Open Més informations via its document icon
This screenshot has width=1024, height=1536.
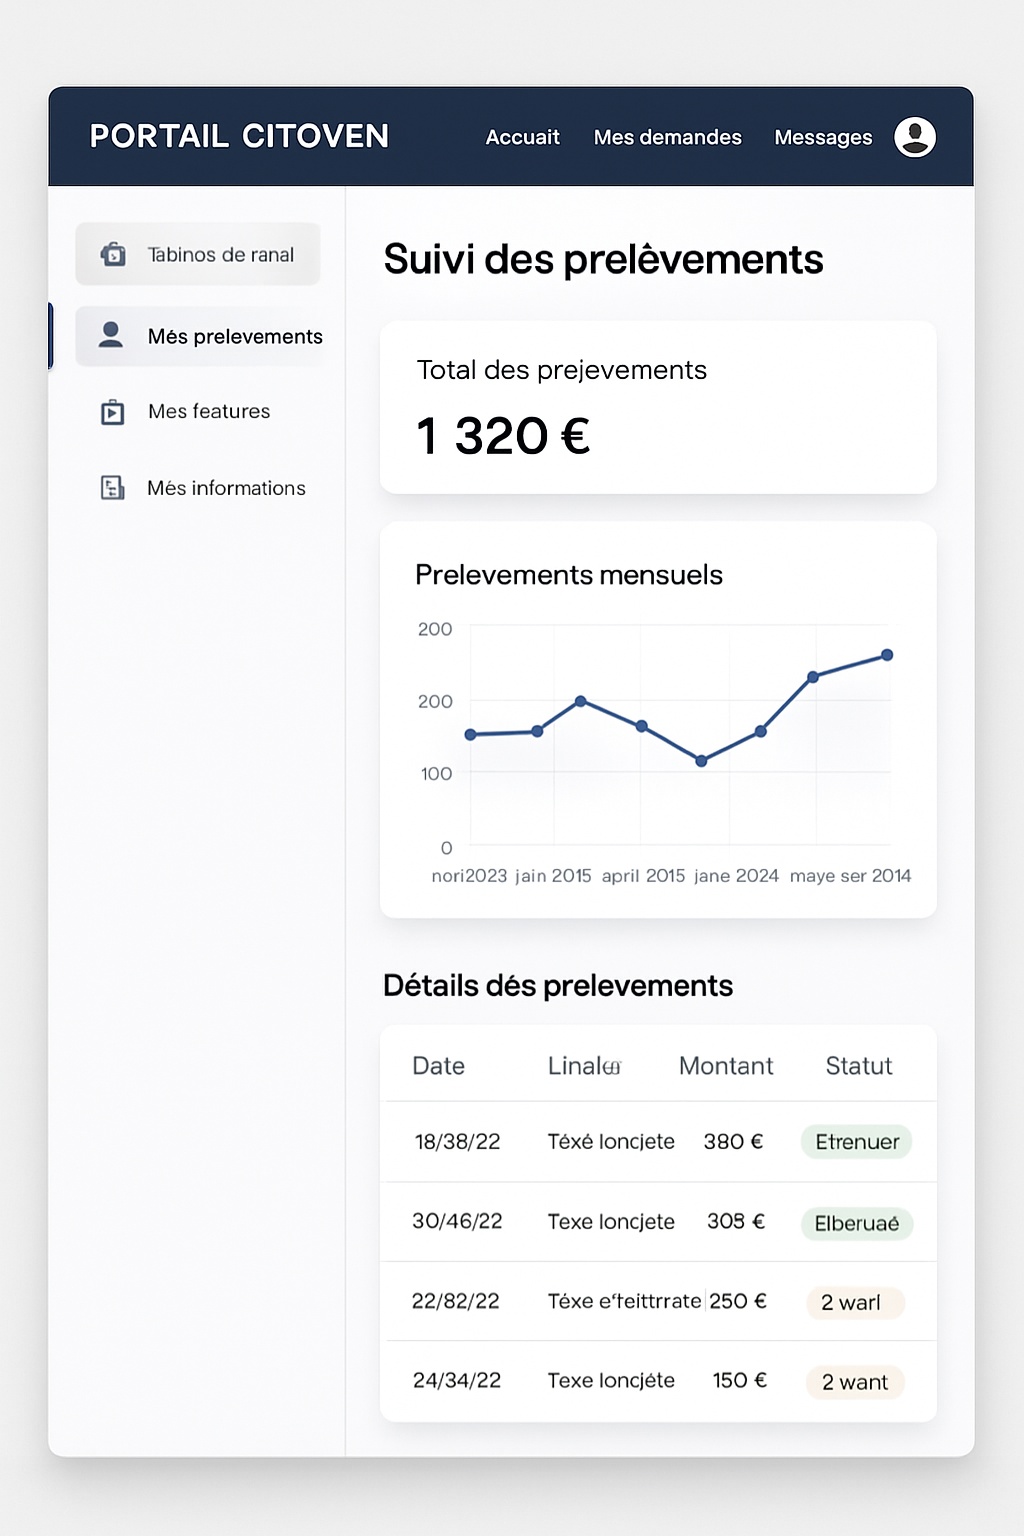point(112,487)
